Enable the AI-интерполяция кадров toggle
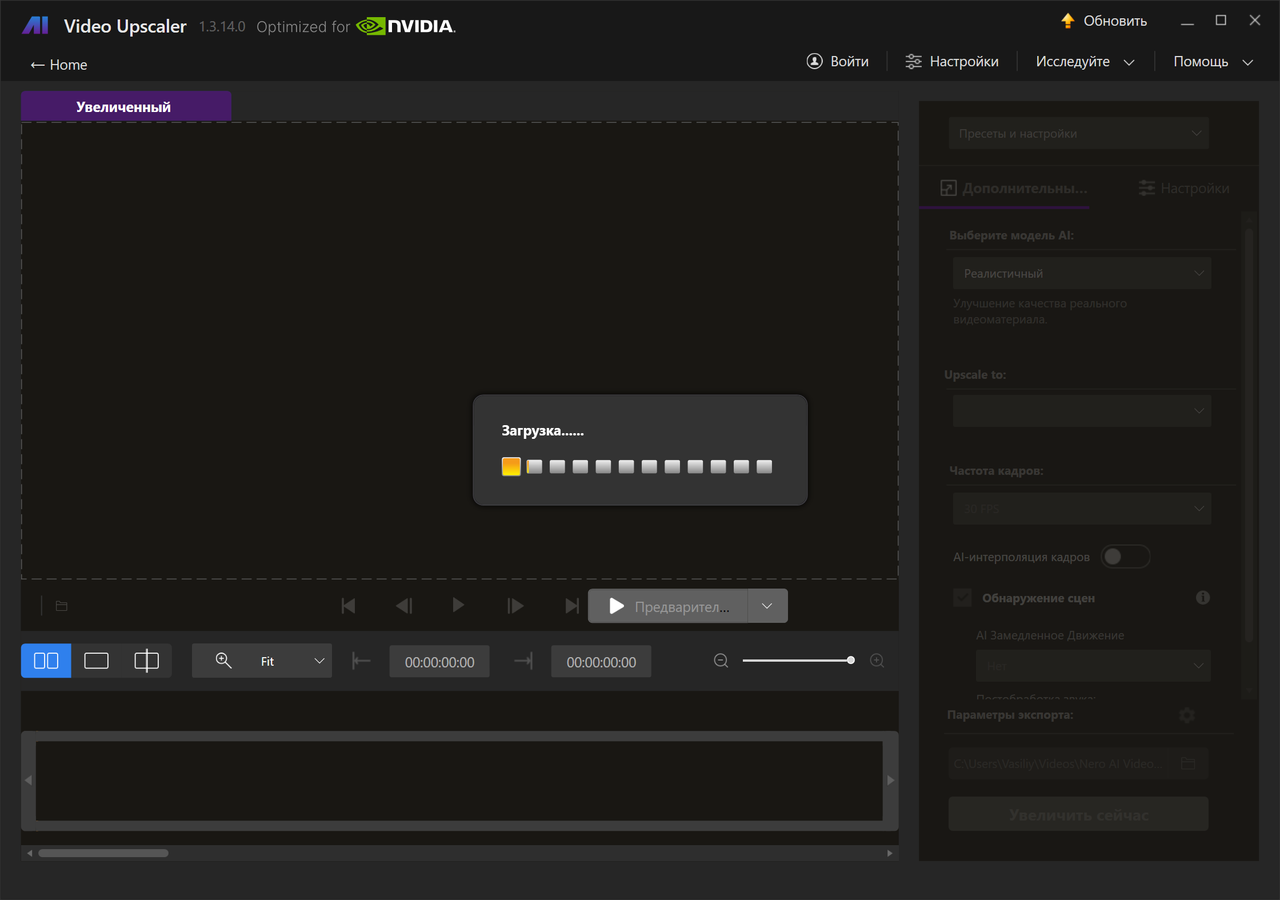The image size is (1280, 900). click(1125, 556)
